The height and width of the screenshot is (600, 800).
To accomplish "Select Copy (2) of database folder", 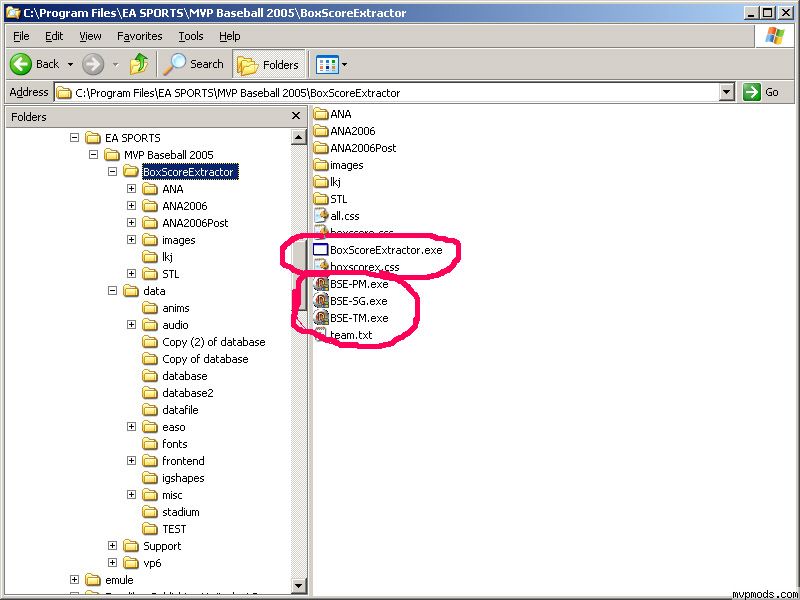I will coord(204,342).
